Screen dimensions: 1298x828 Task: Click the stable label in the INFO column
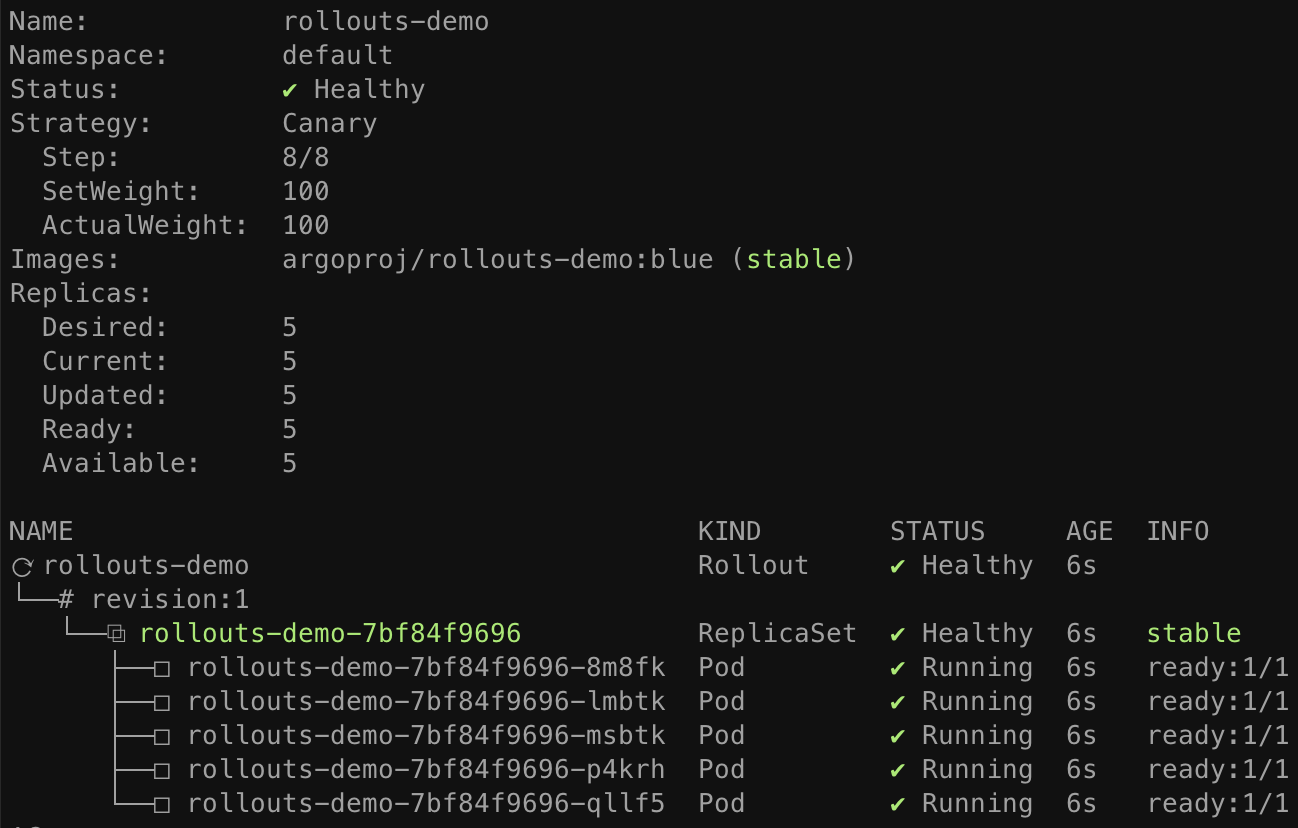coord(1193,634)
